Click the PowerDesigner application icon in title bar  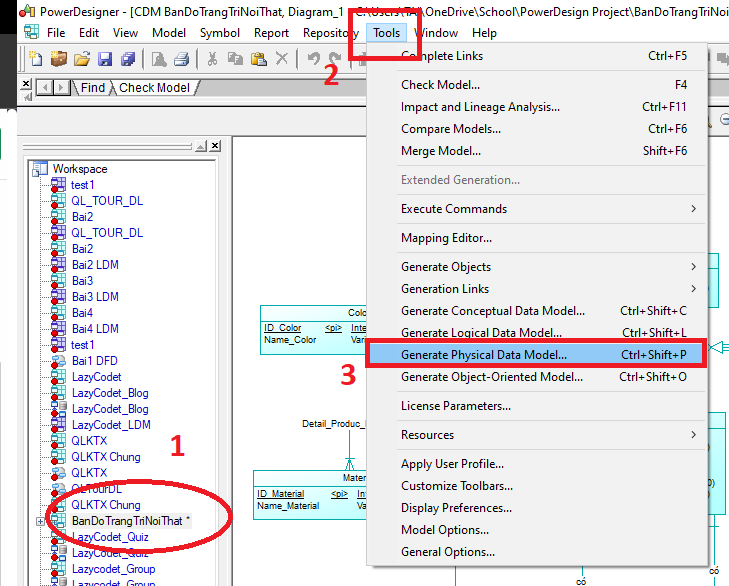pyautogui.click(x=27, y=10)
